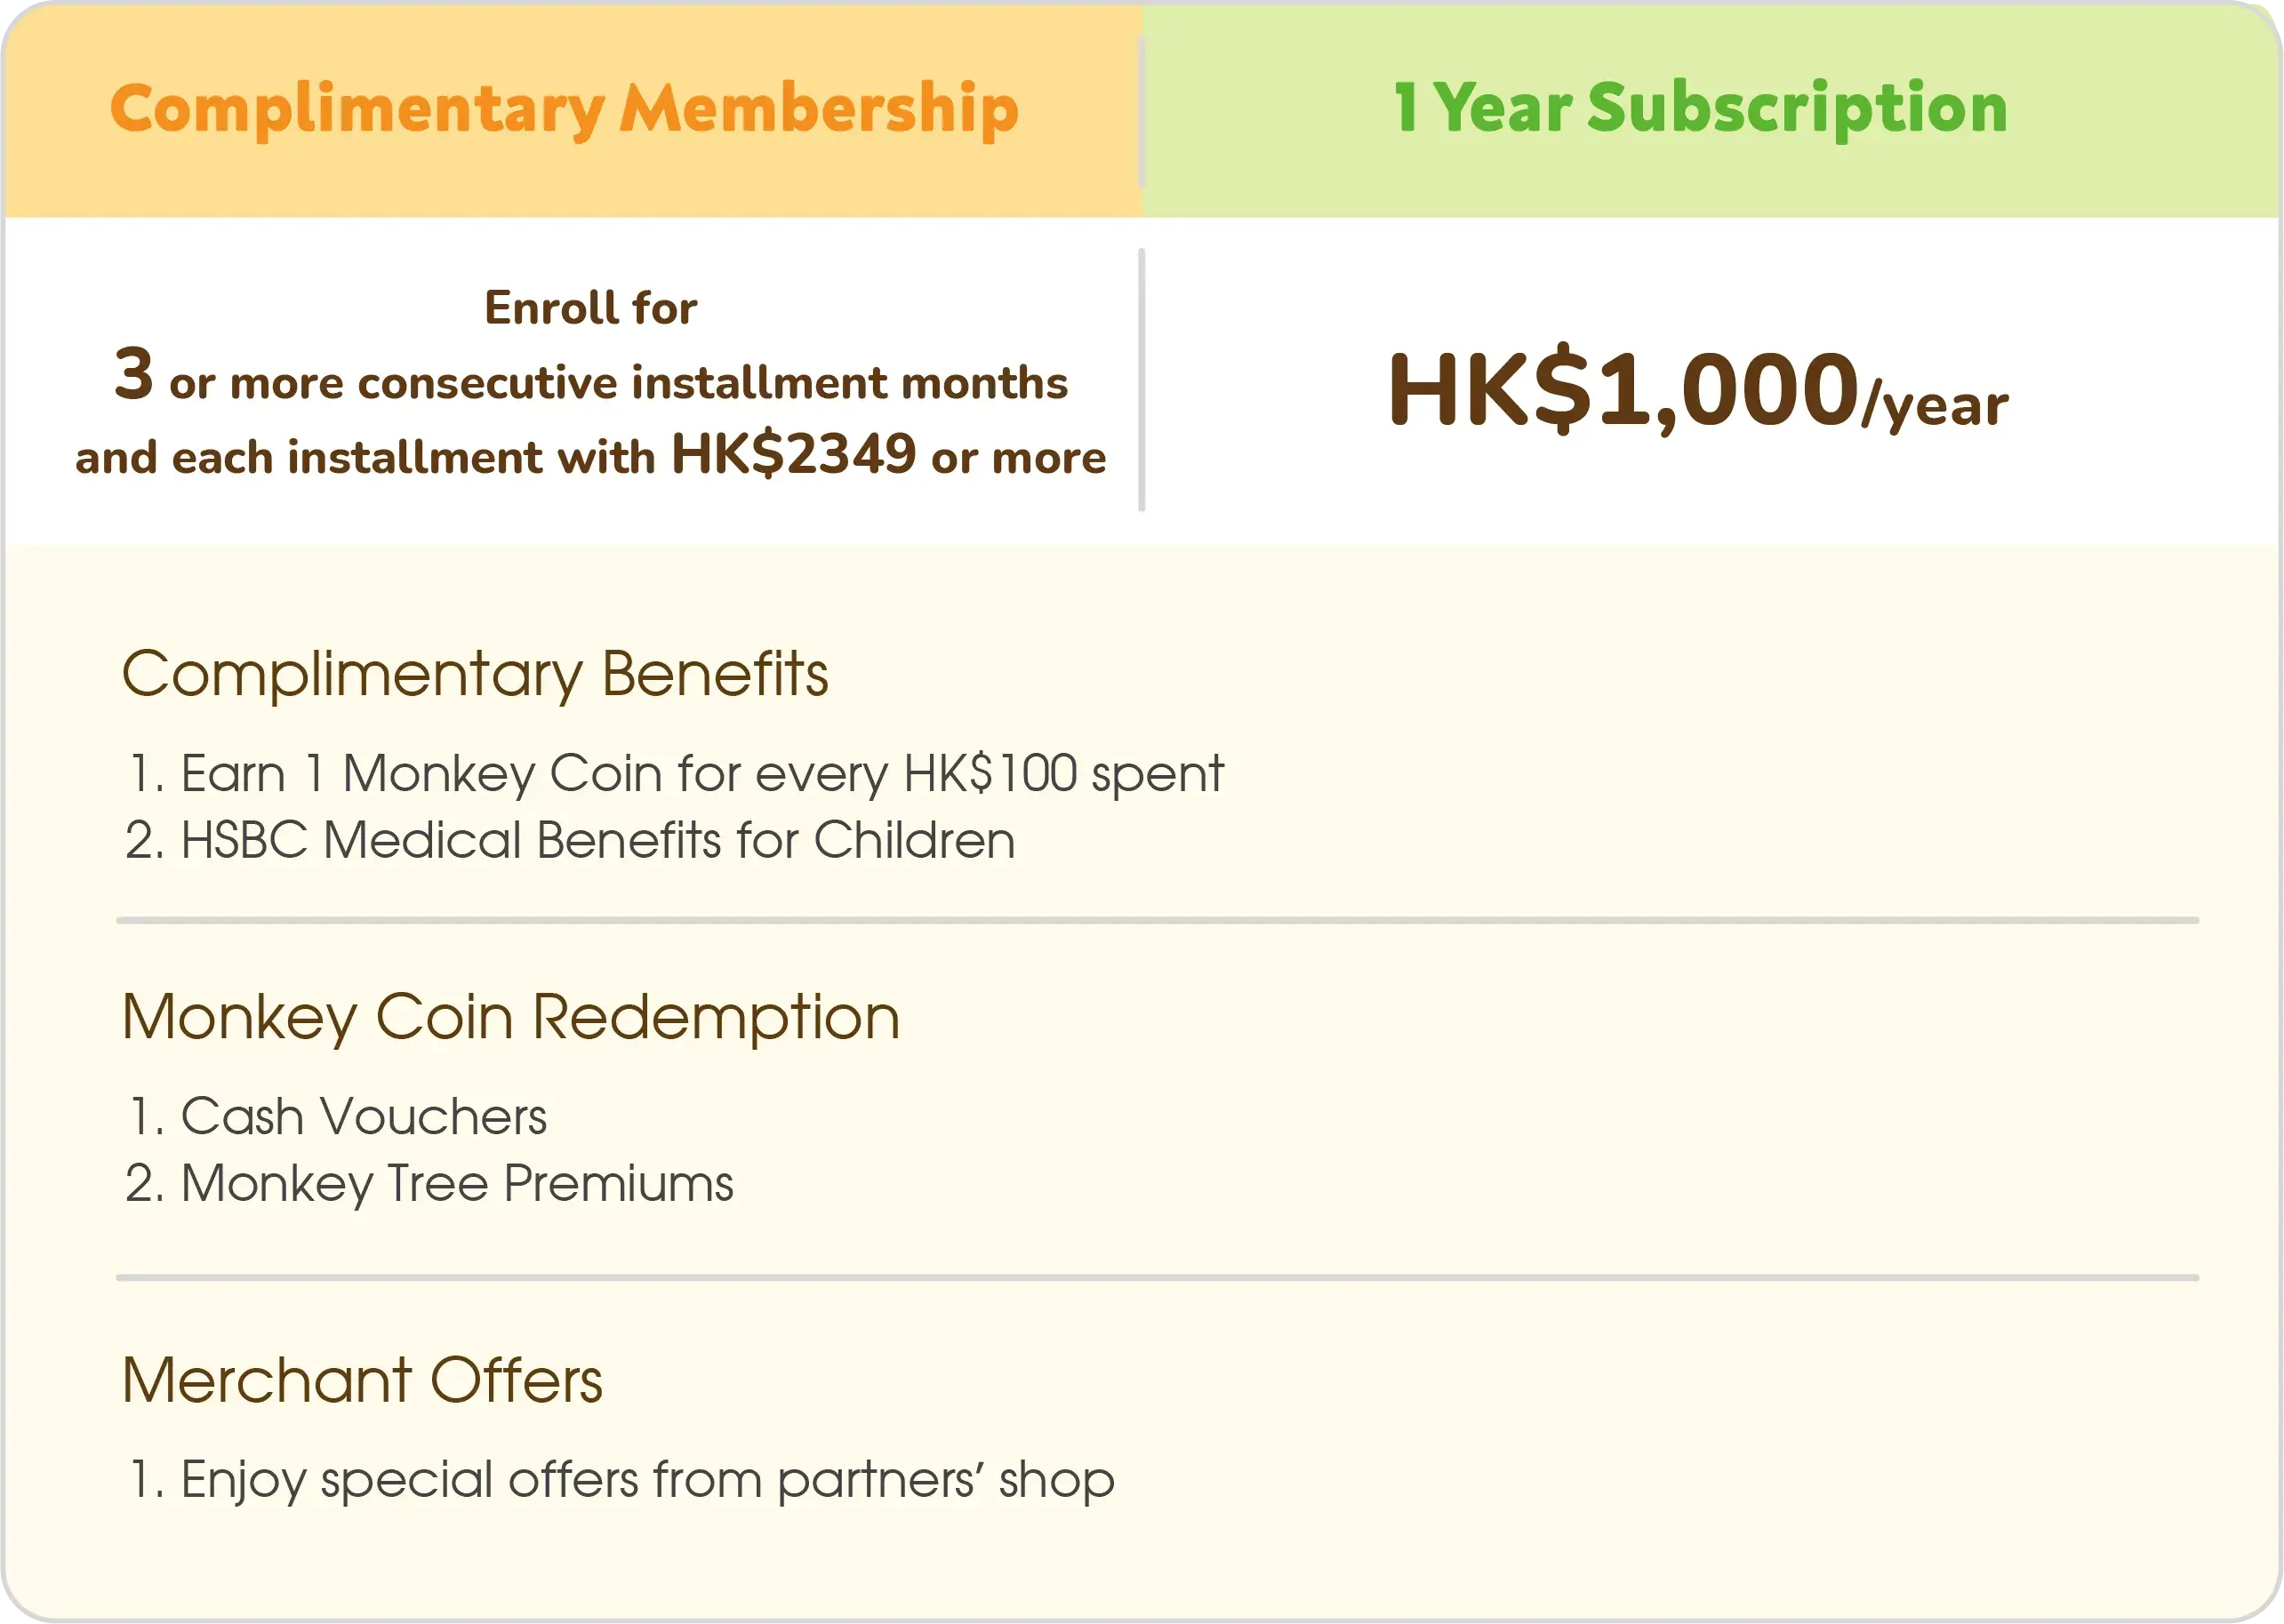
Task: Select Enjoy special offers from partners' shop
Action: click(621, 1481)
